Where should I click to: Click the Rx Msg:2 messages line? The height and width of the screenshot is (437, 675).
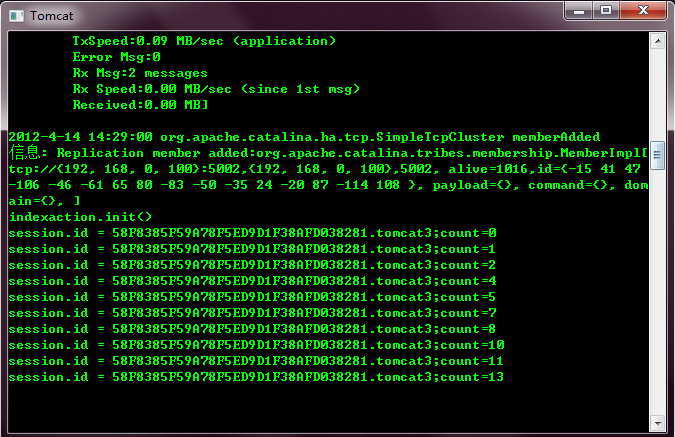140,73
